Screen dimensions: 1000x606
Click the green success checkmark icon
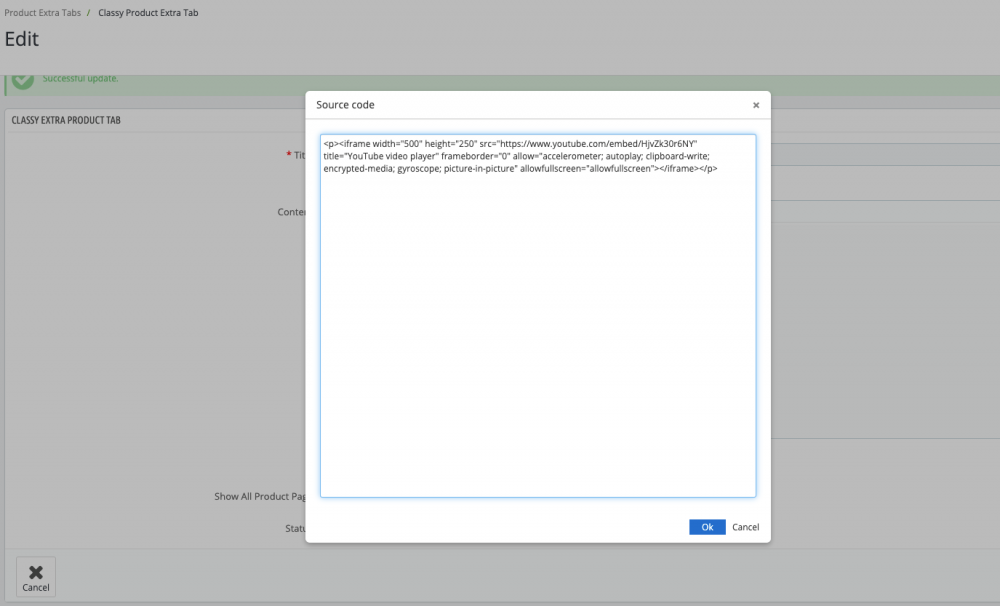27,75
